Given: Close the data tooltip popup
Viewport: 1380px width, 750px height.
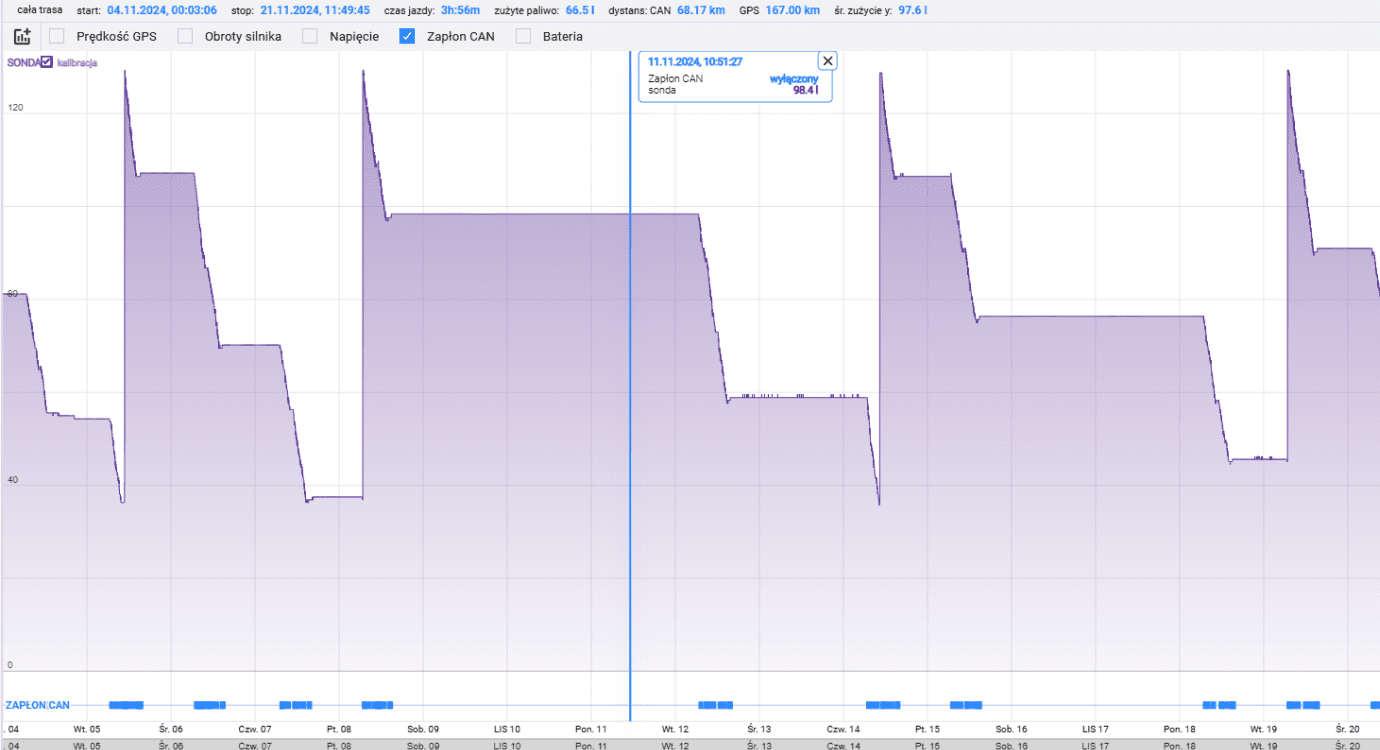Looking at the screenshot, I should tap(827, 61).
